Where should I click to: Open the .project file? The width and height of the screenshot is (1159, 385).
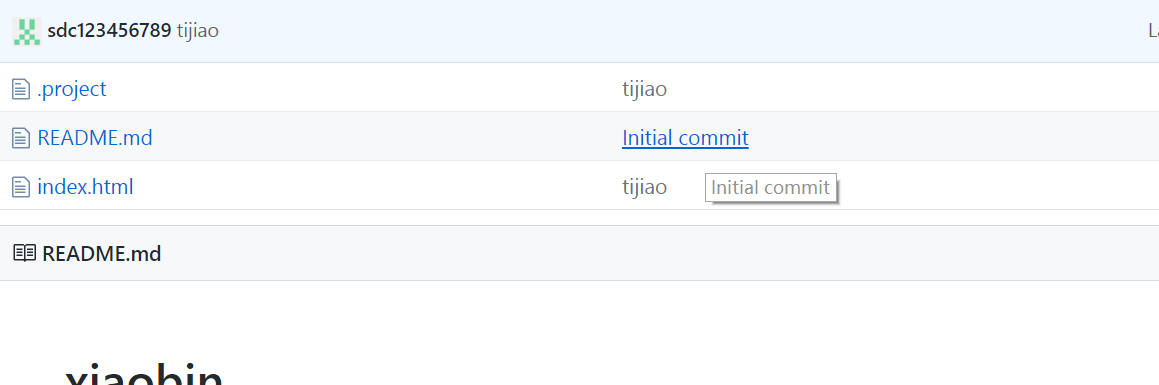72,89
